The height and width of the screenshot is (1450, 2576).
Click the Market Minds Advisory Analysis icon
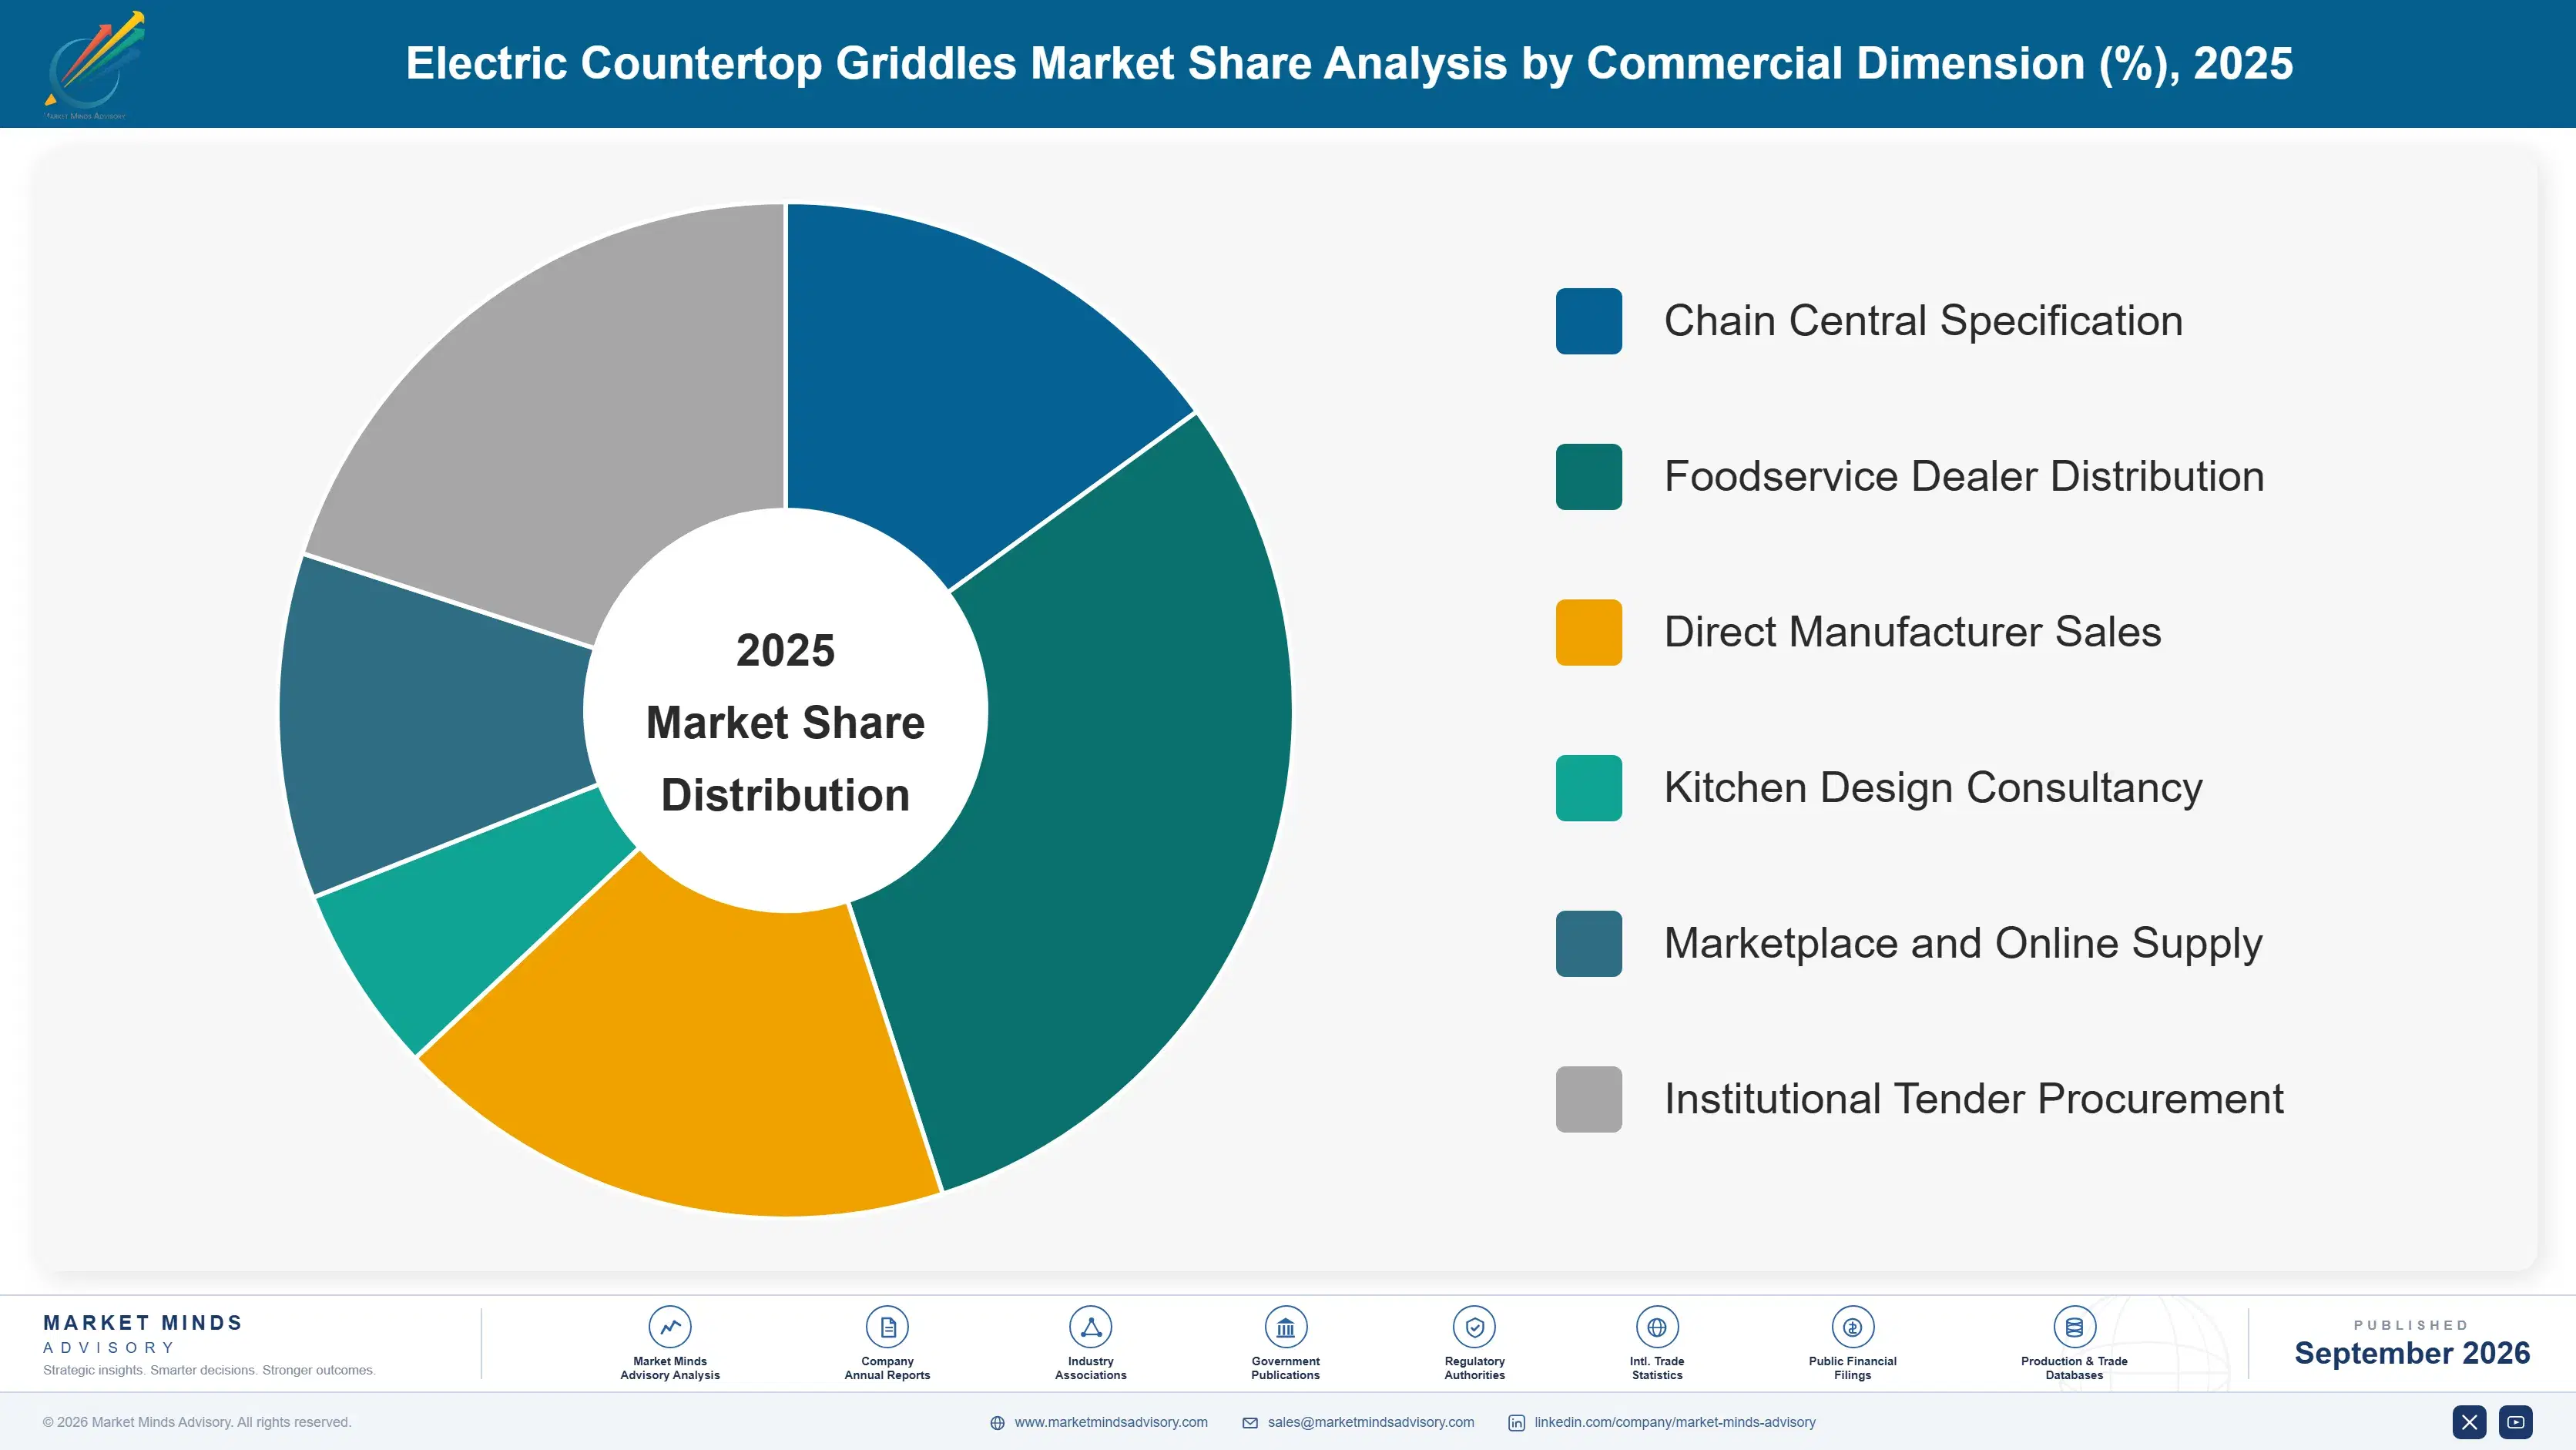(x=670, y=1327)
